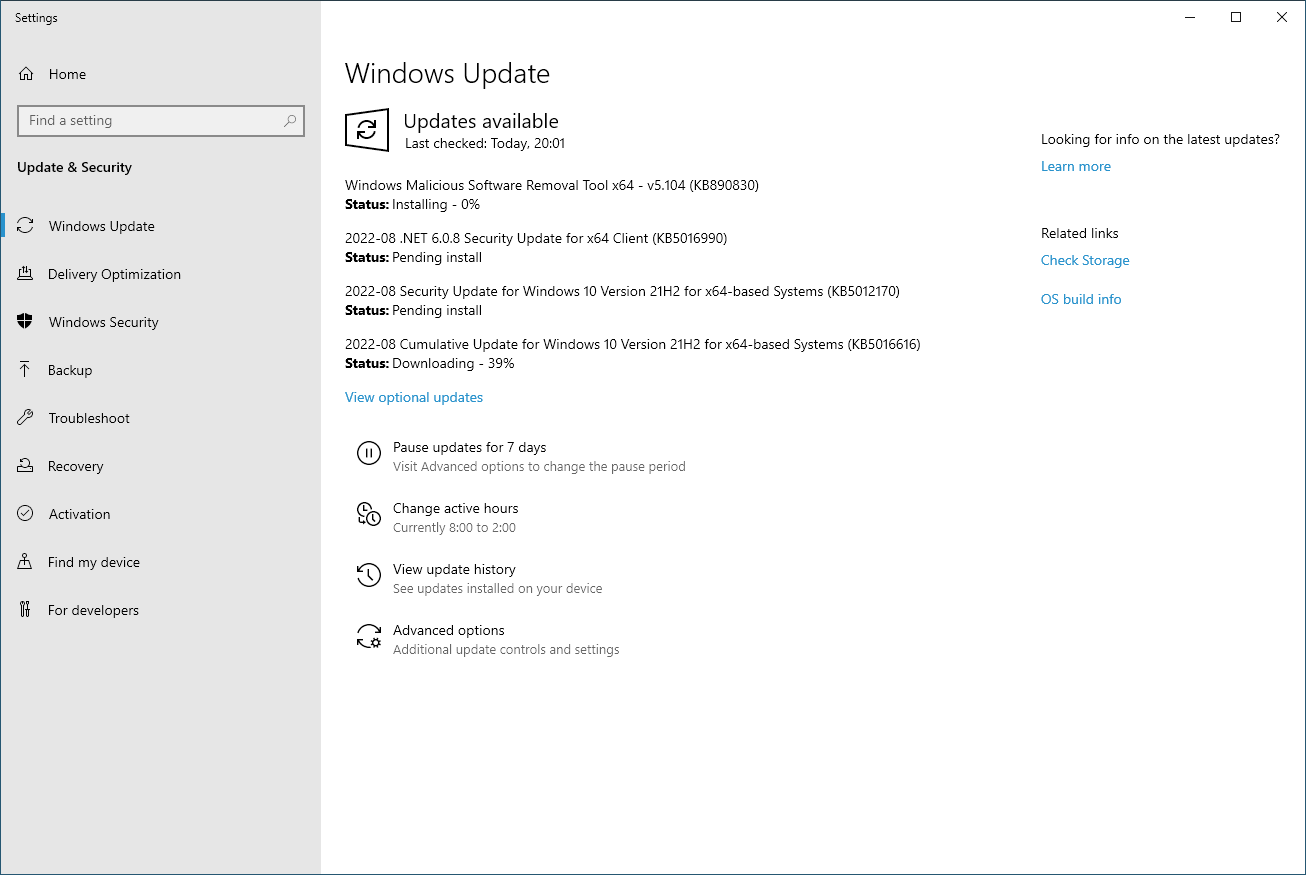Maximize the Settings window
The width and height of the screenshot is (1306, 875).
coord(1236,17)
